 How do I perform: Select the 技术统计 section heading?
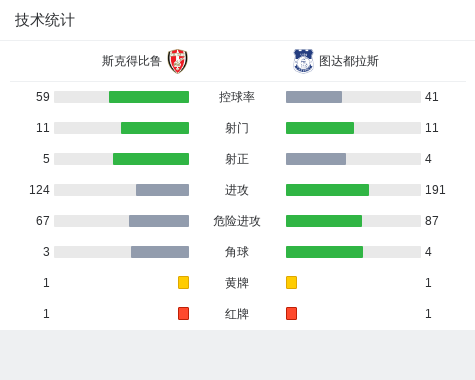pyautogui.click(x=45, y=20)
